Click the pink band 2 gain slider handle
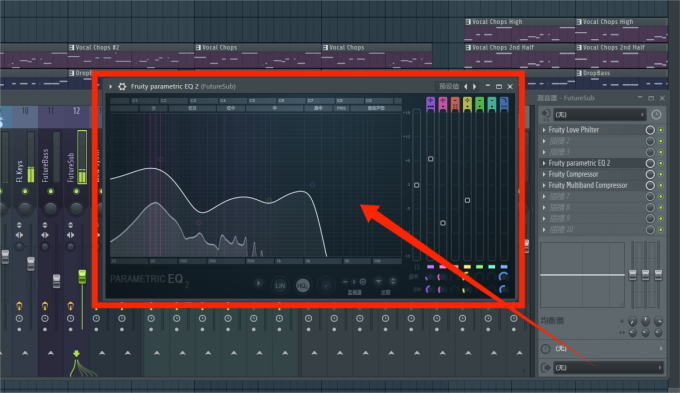Screen dimensions: 680x393 coord(443,223)
